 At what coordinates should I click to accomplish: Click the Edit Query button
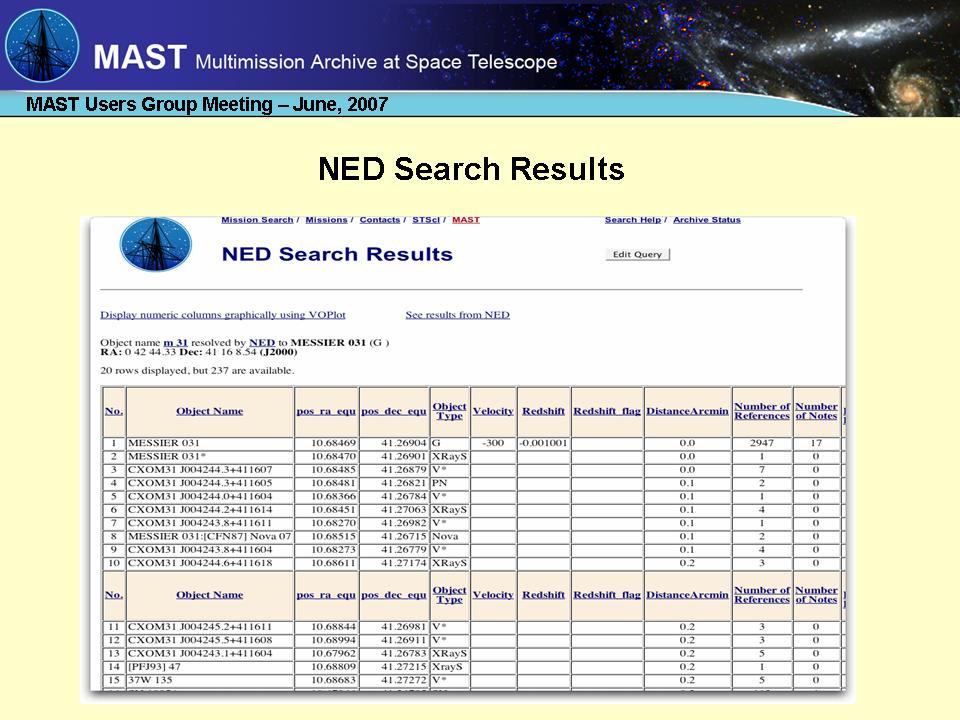(x=637, y=254)
